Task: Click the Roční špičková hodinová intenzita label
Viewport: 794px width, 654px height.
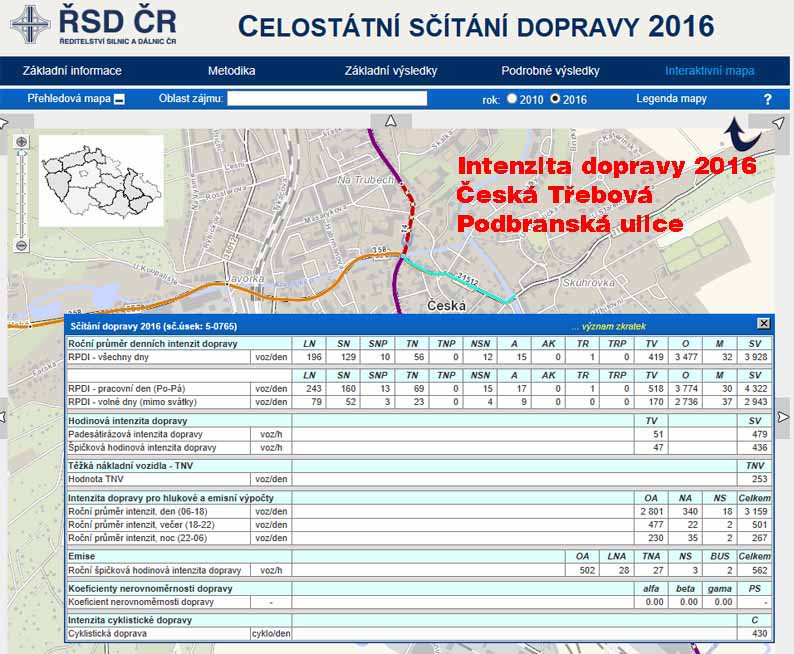Action: pos(154,570)
